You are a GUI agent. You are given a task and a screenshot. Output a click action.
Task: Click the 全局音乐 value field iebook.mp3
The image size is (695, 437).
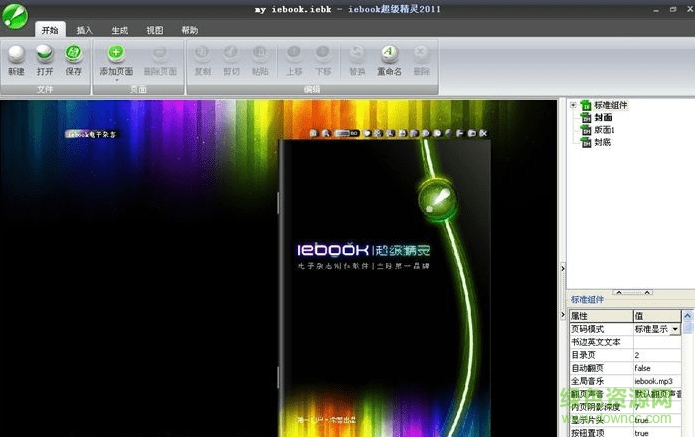pos(656,381)
